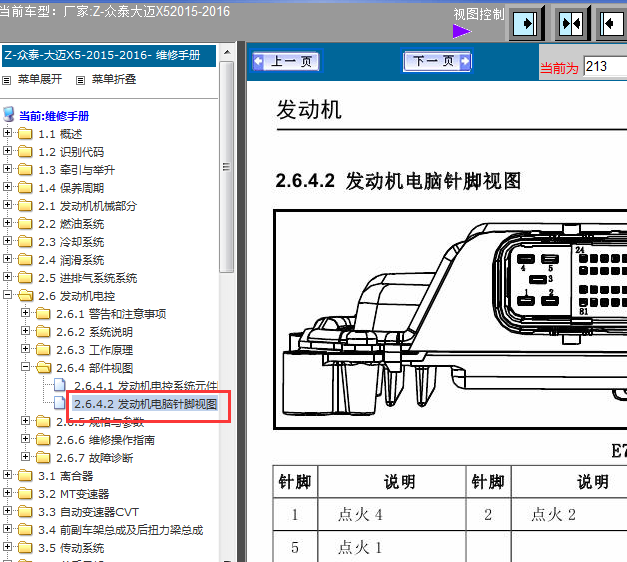
Task: Click the folder icon of 2.6.3 工作原理
Action: (43, 350)
